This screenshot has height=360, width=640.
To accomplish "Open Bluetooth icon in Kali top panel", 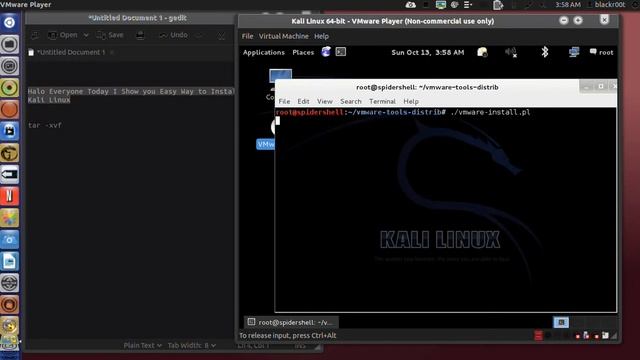I will click(544, 52).
